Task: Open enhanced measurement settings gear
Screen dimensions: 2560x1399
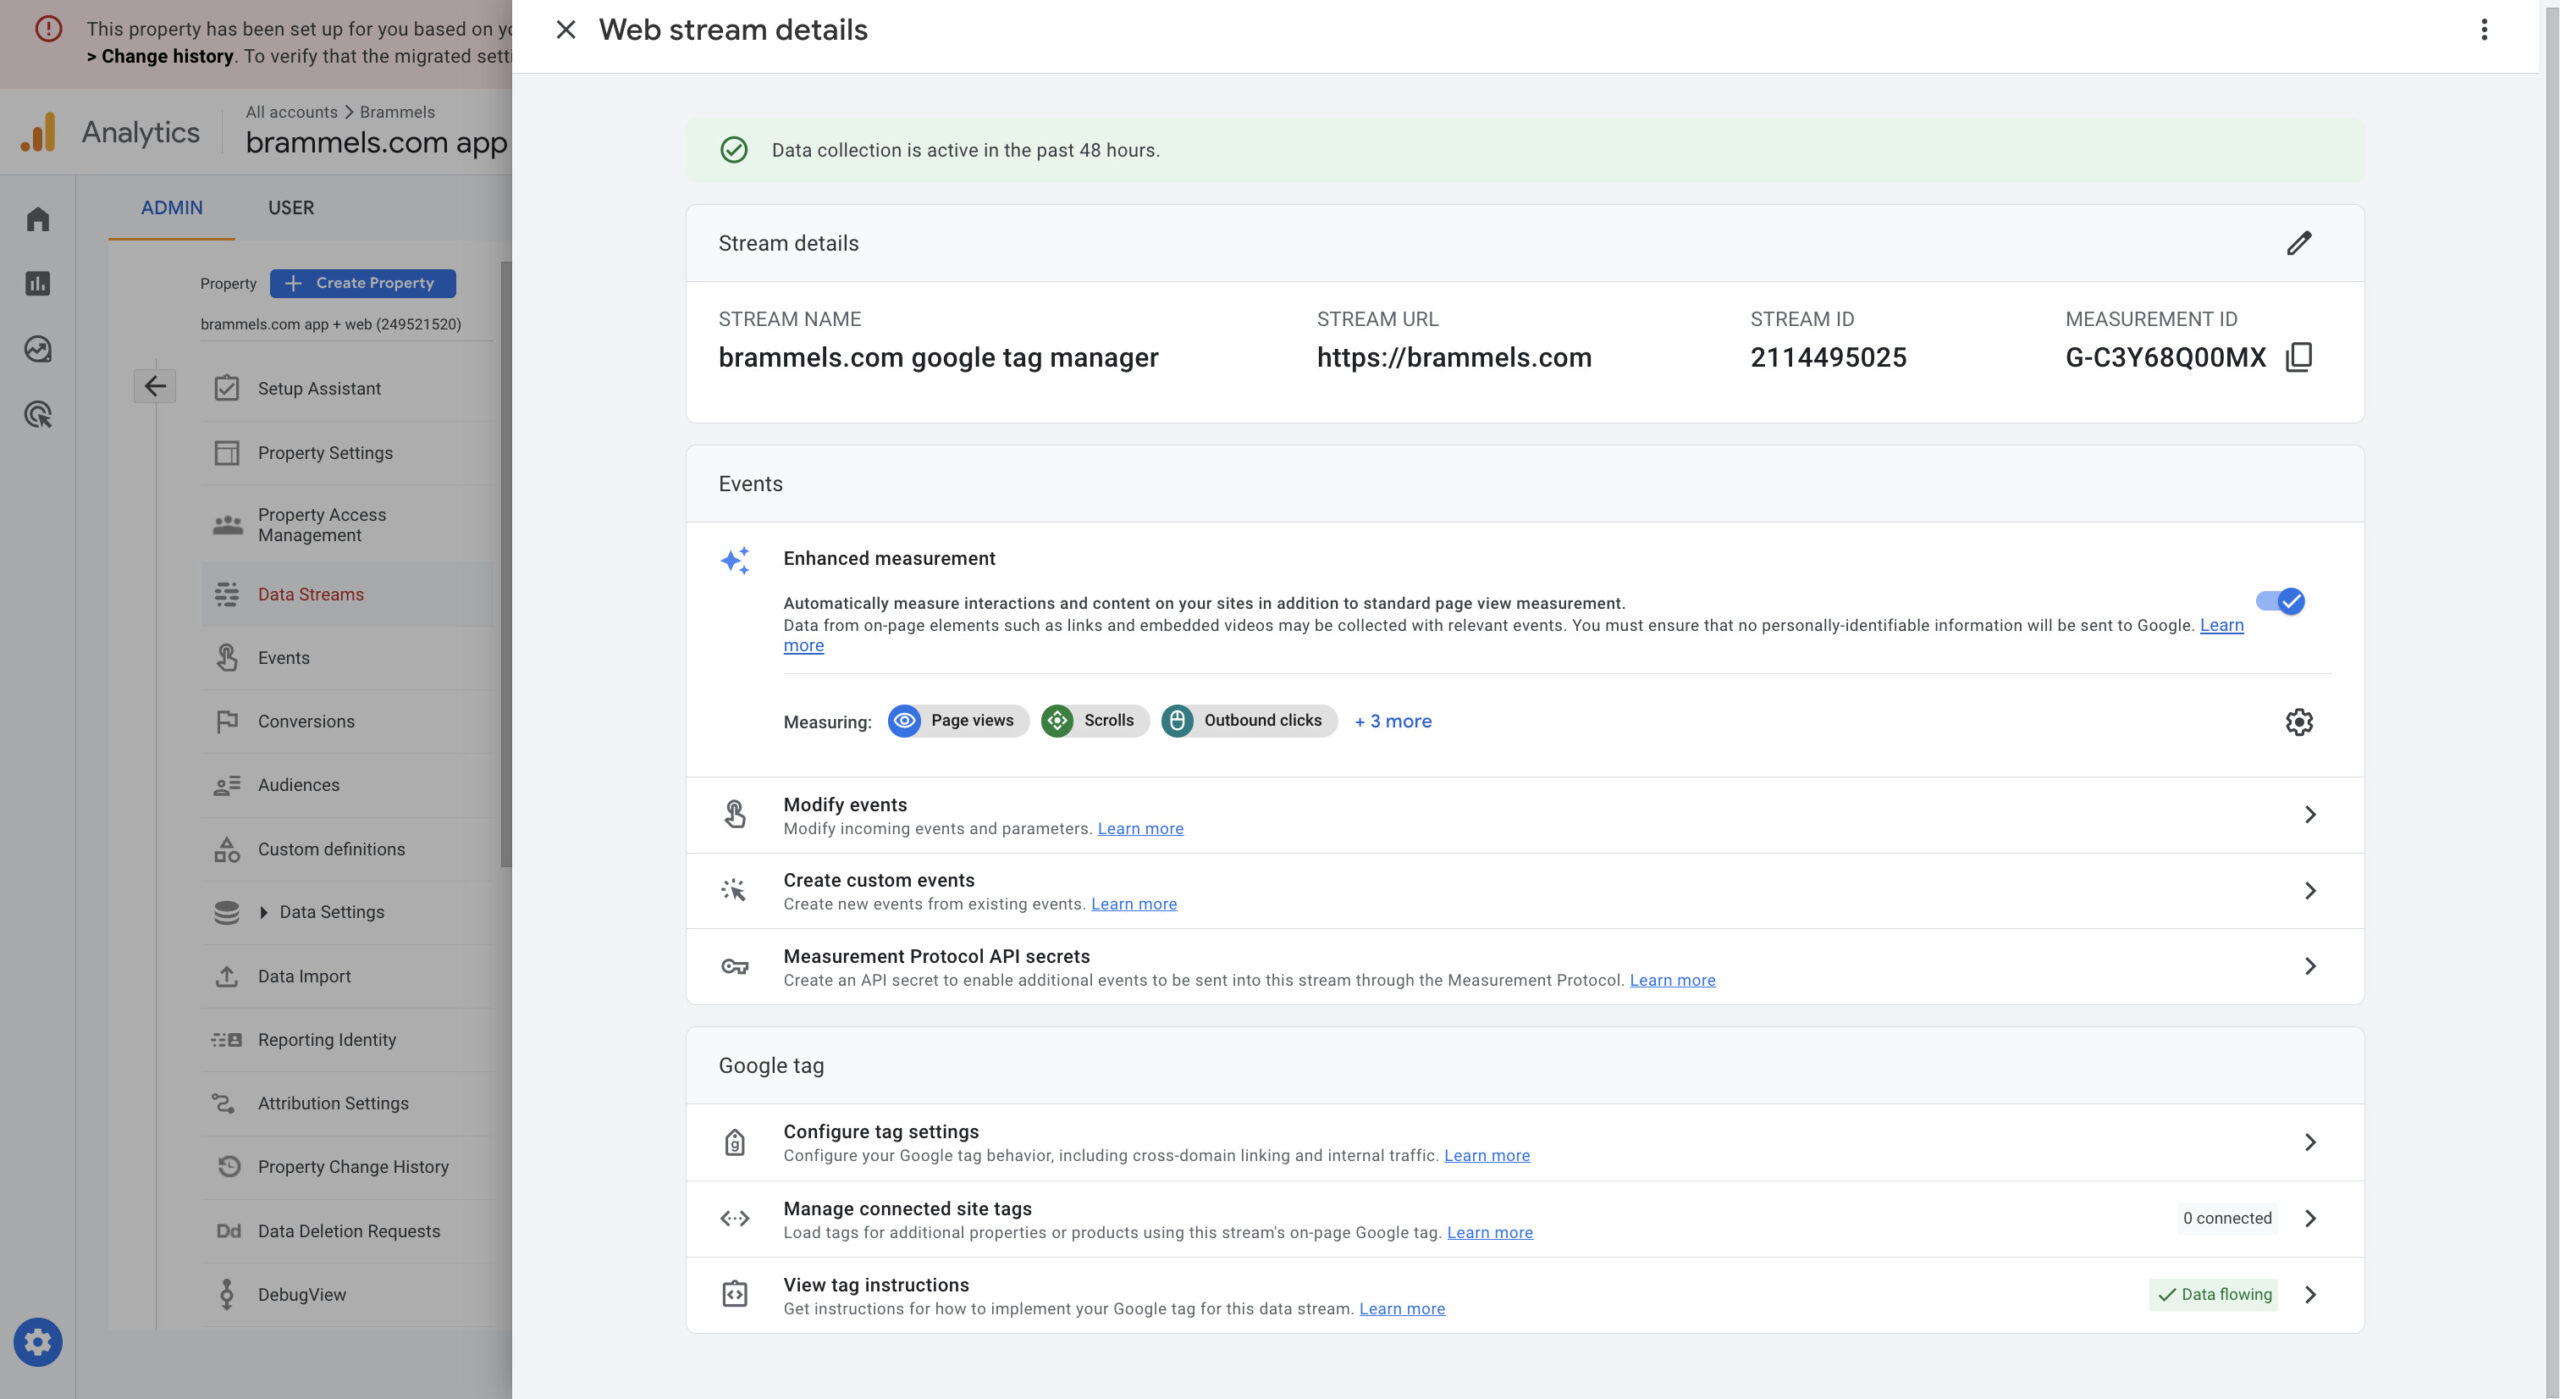Action: 2298,721
